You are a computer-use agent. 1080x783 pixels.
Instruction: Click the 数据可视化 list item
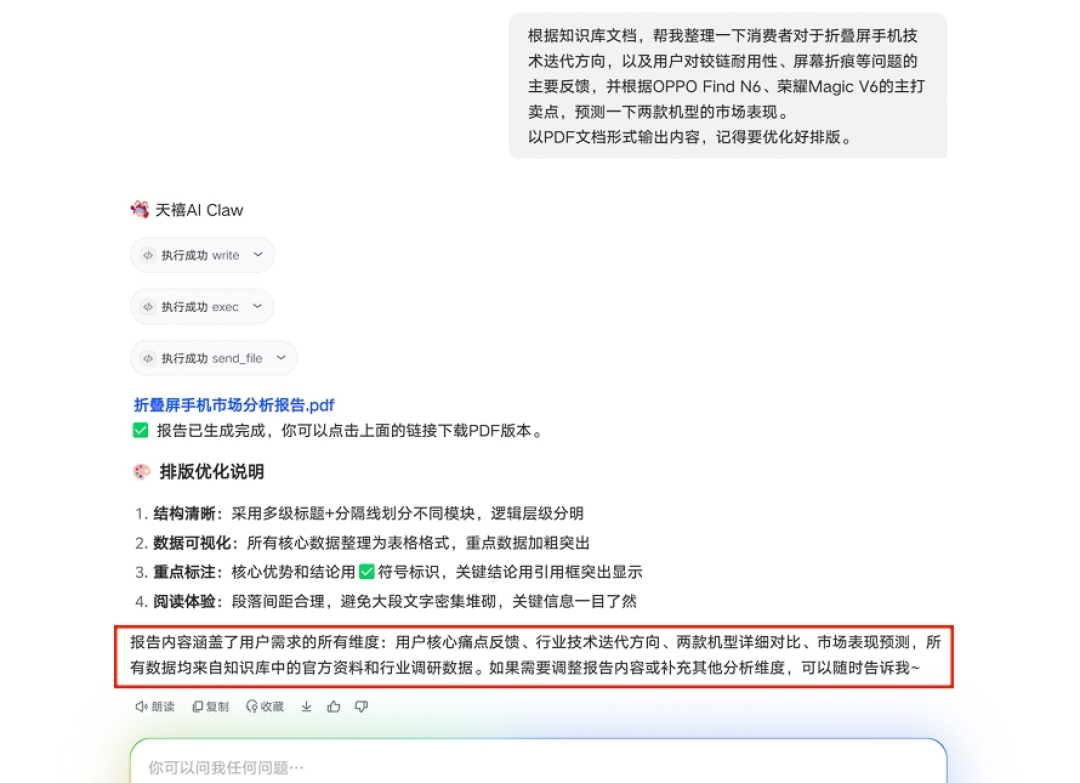[362, 543]
